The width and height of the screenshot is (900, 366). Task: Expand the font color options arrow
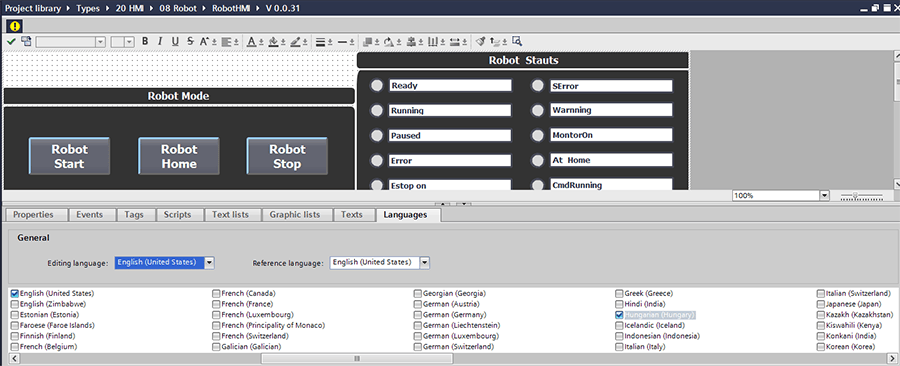[261, 42]
